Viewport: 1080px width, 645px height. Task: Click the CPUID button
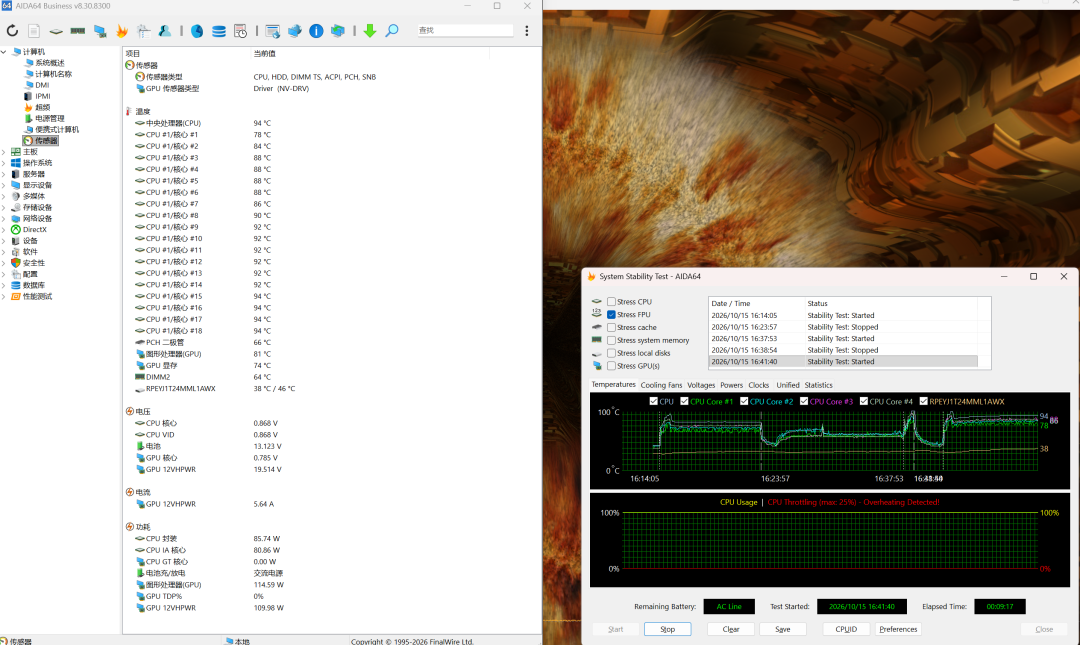coord(846,629)
